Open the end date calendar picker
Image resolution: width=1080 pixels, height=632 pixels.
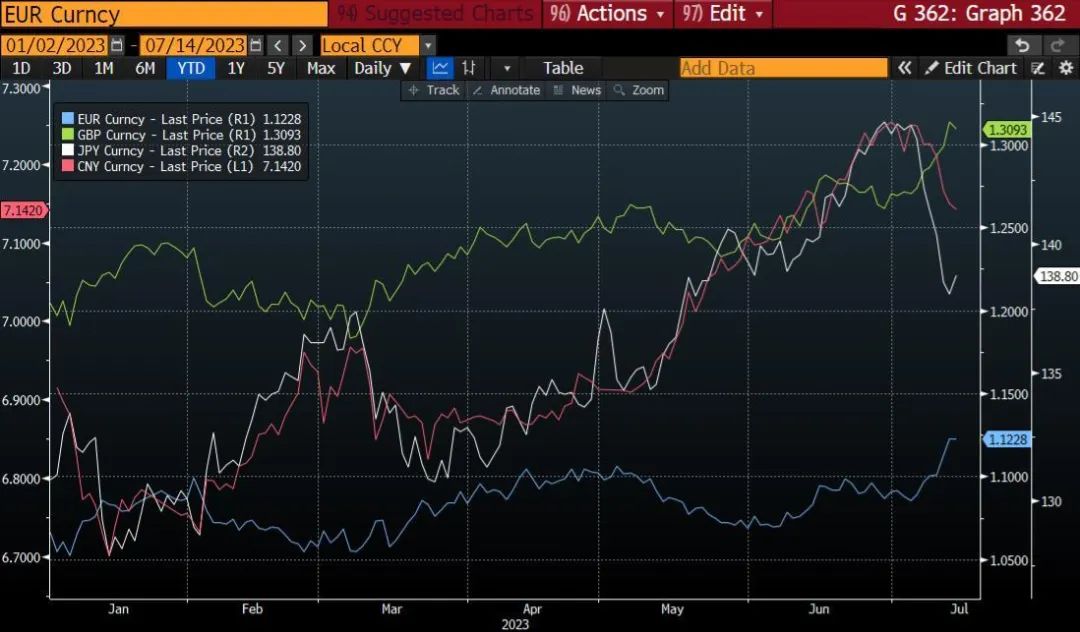[x=256, y=46]
